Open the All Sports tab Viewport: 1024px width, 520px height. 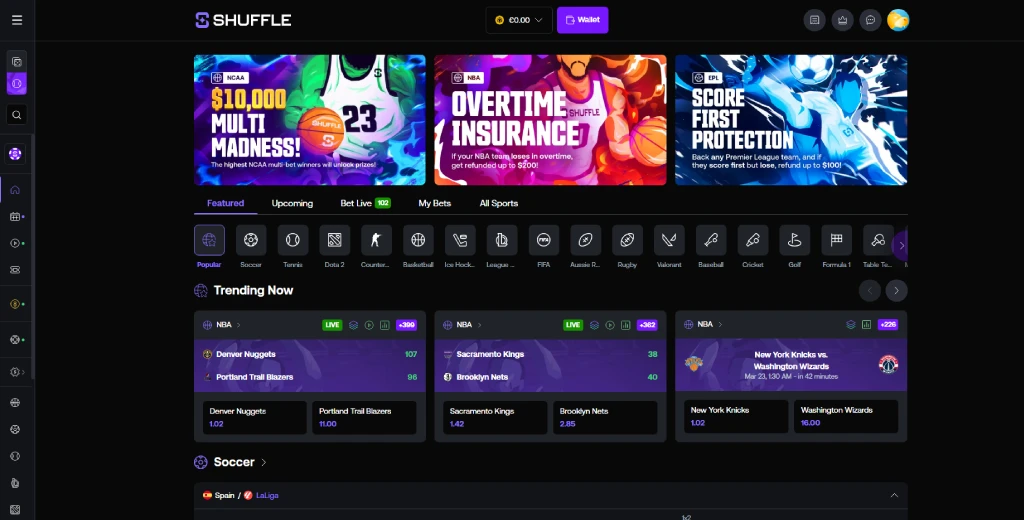[x=498, y=203]
